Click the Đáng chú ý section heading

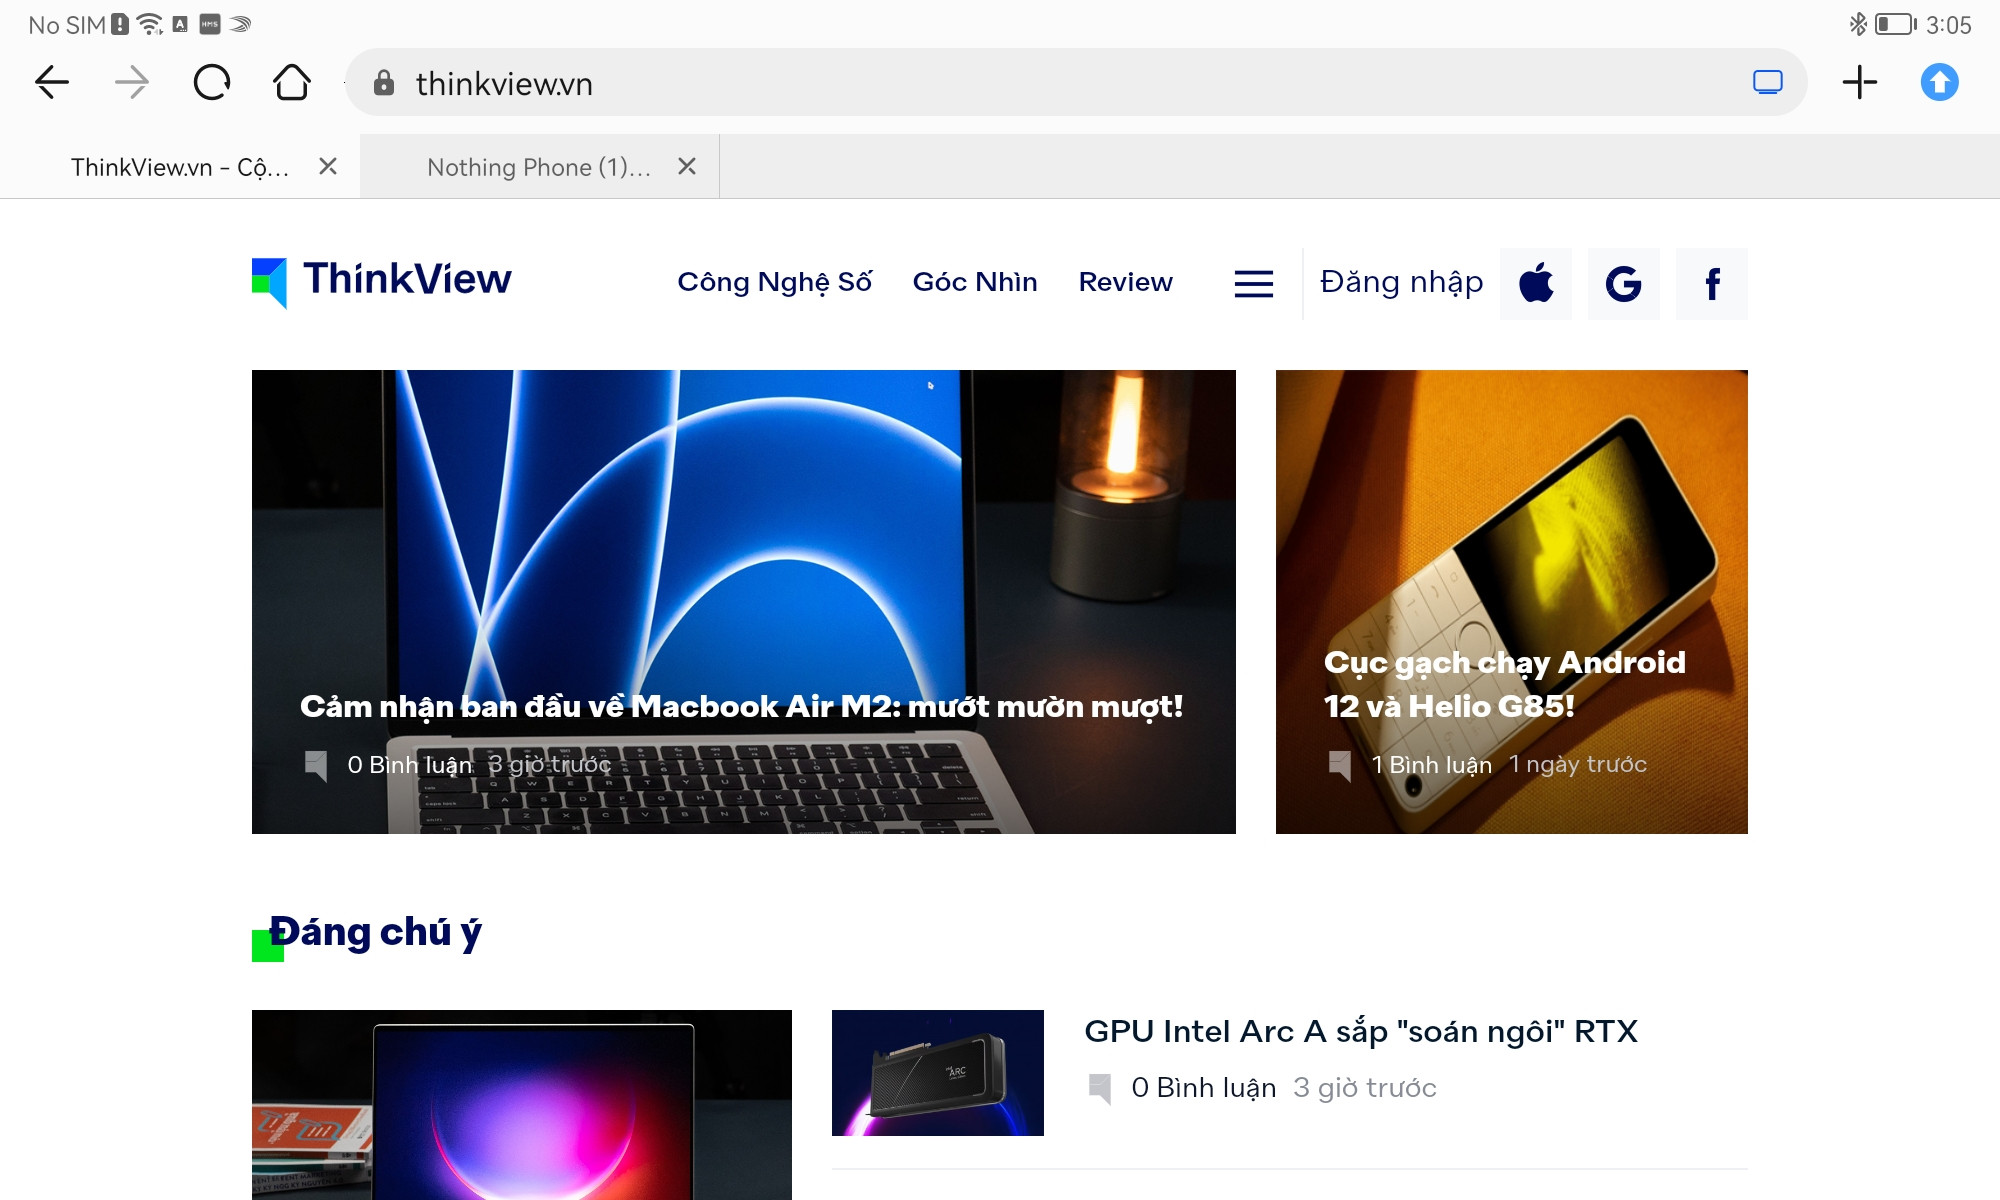coord(376,932)
